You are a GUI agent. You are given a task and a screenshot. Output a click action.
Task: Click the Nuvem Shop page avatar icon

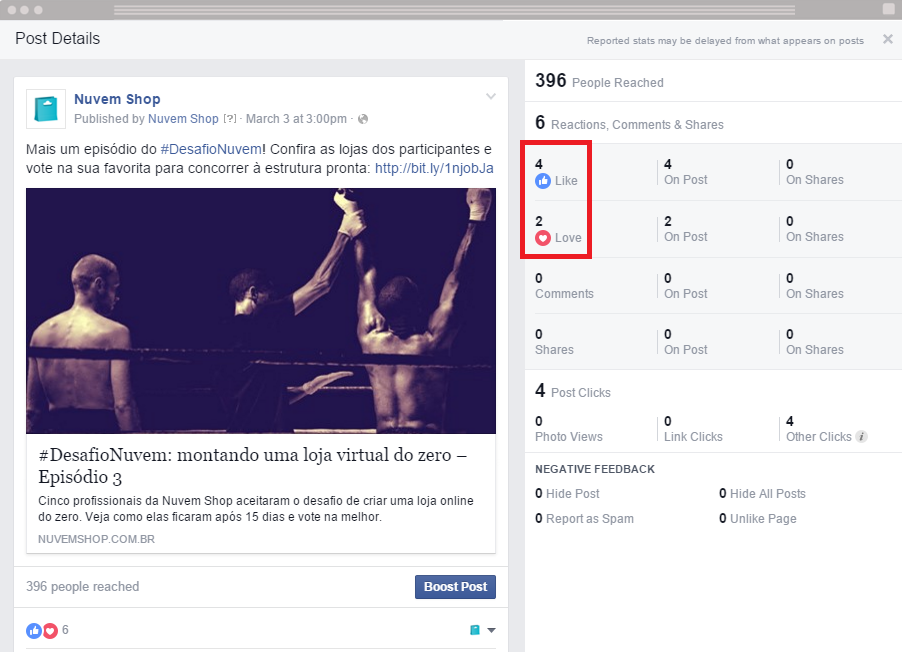(46, 109)
